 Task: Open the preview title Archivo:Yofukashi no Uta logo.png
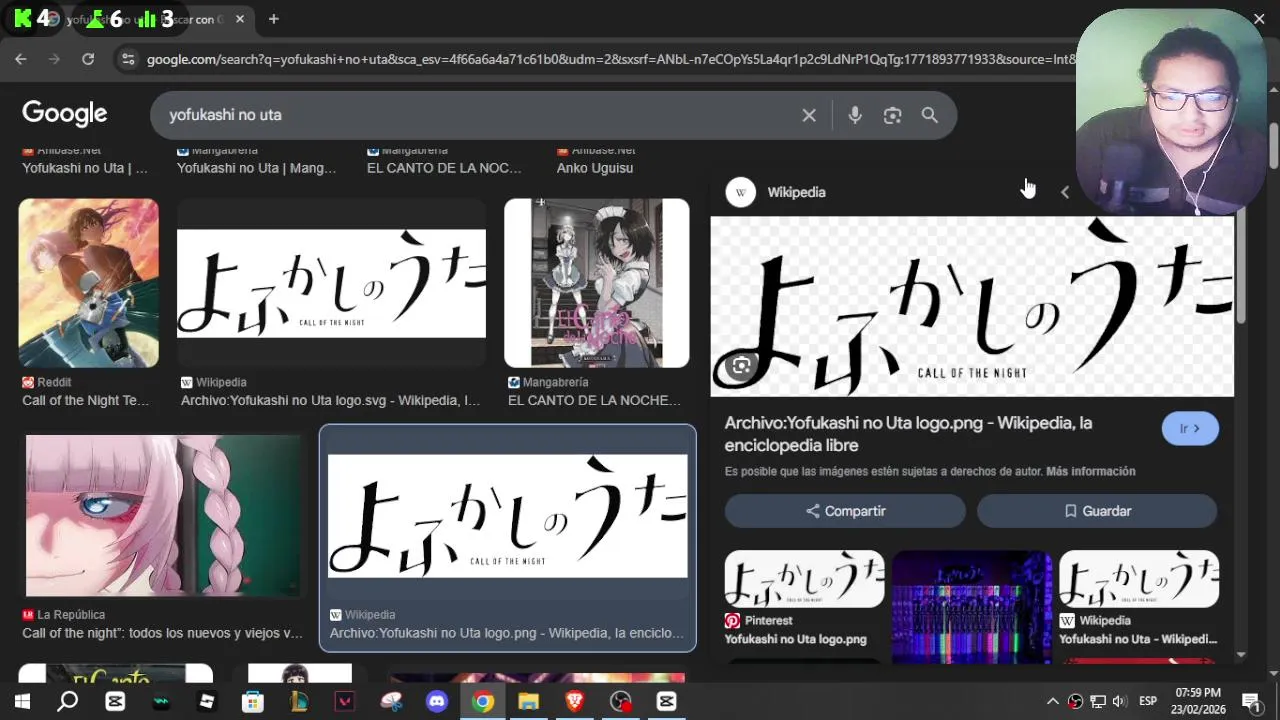[x=908, y=434]
